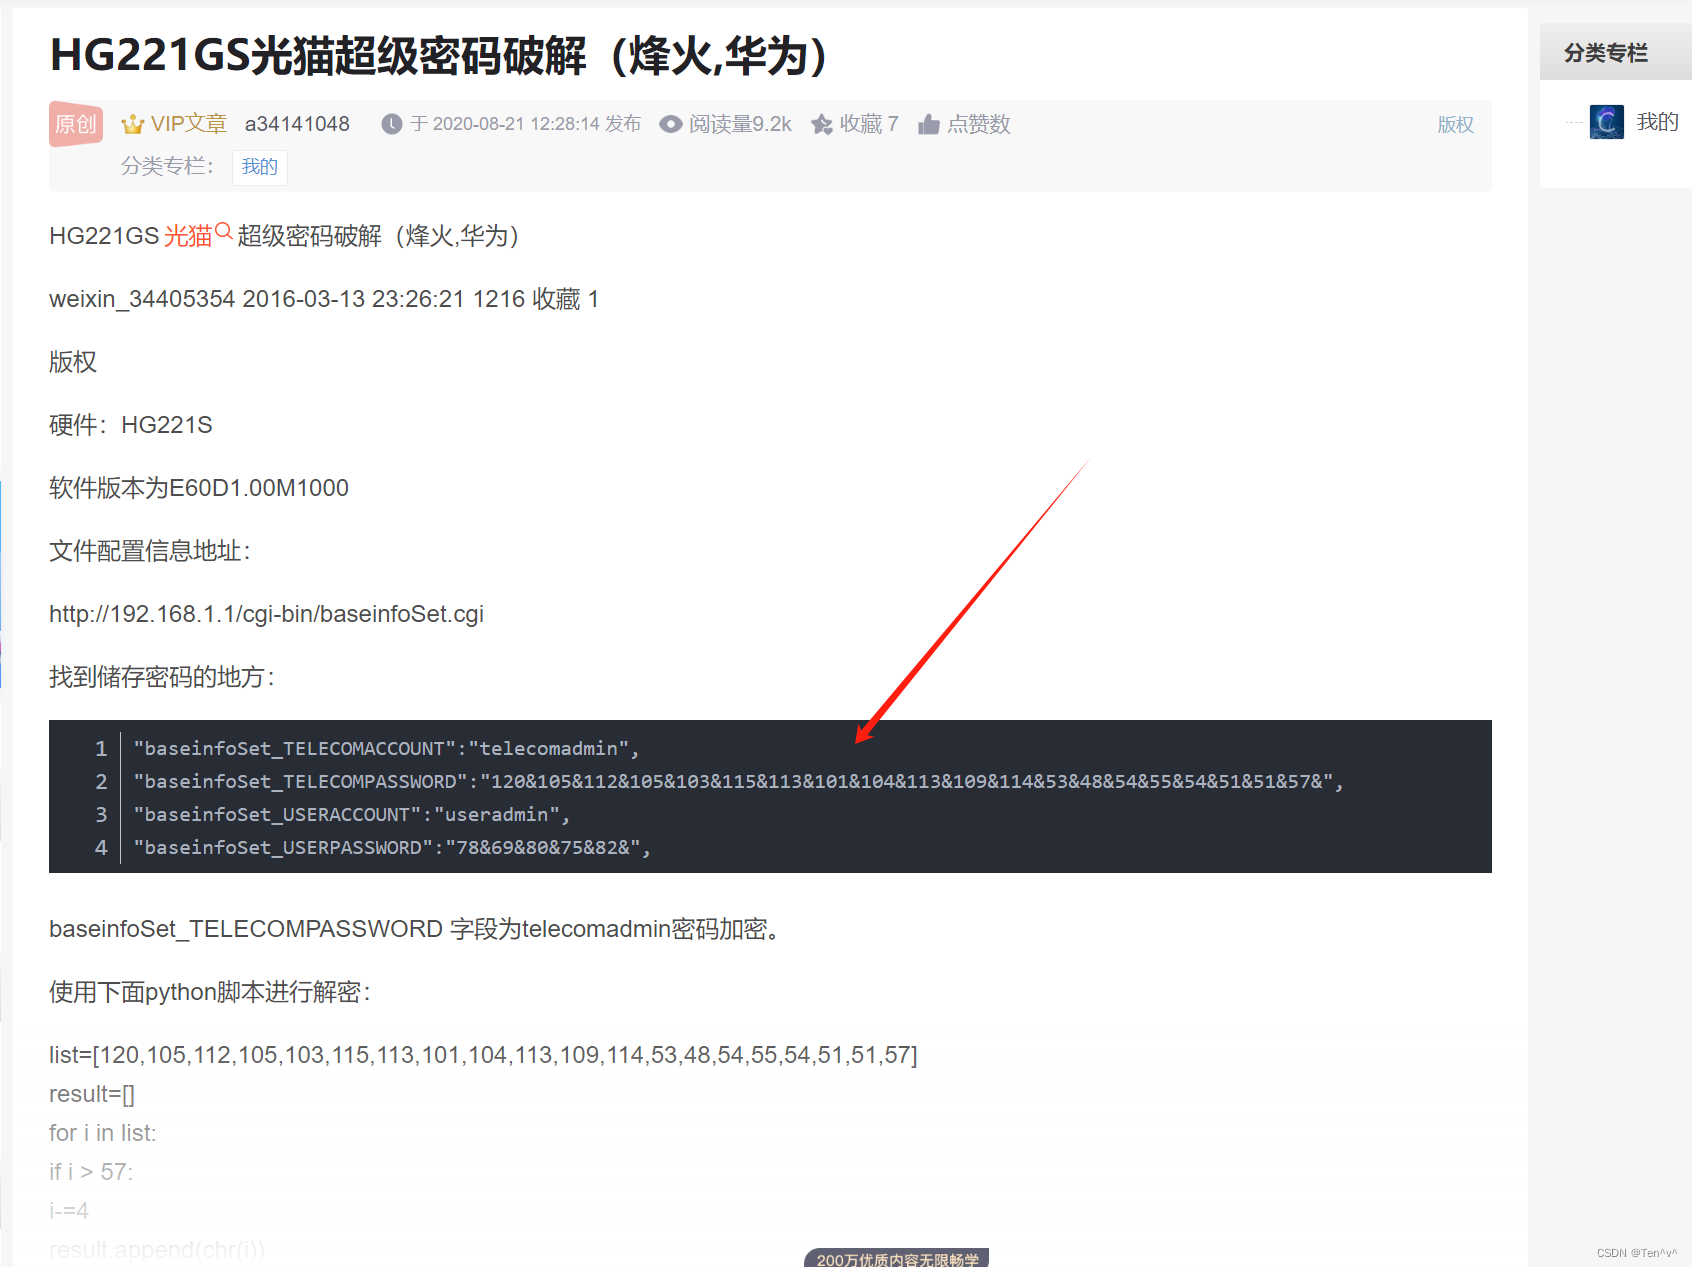1692x1267 pixels.
Task: Click the search icon after 光猫
Action: pyautogui.click(x=224, y=231)
